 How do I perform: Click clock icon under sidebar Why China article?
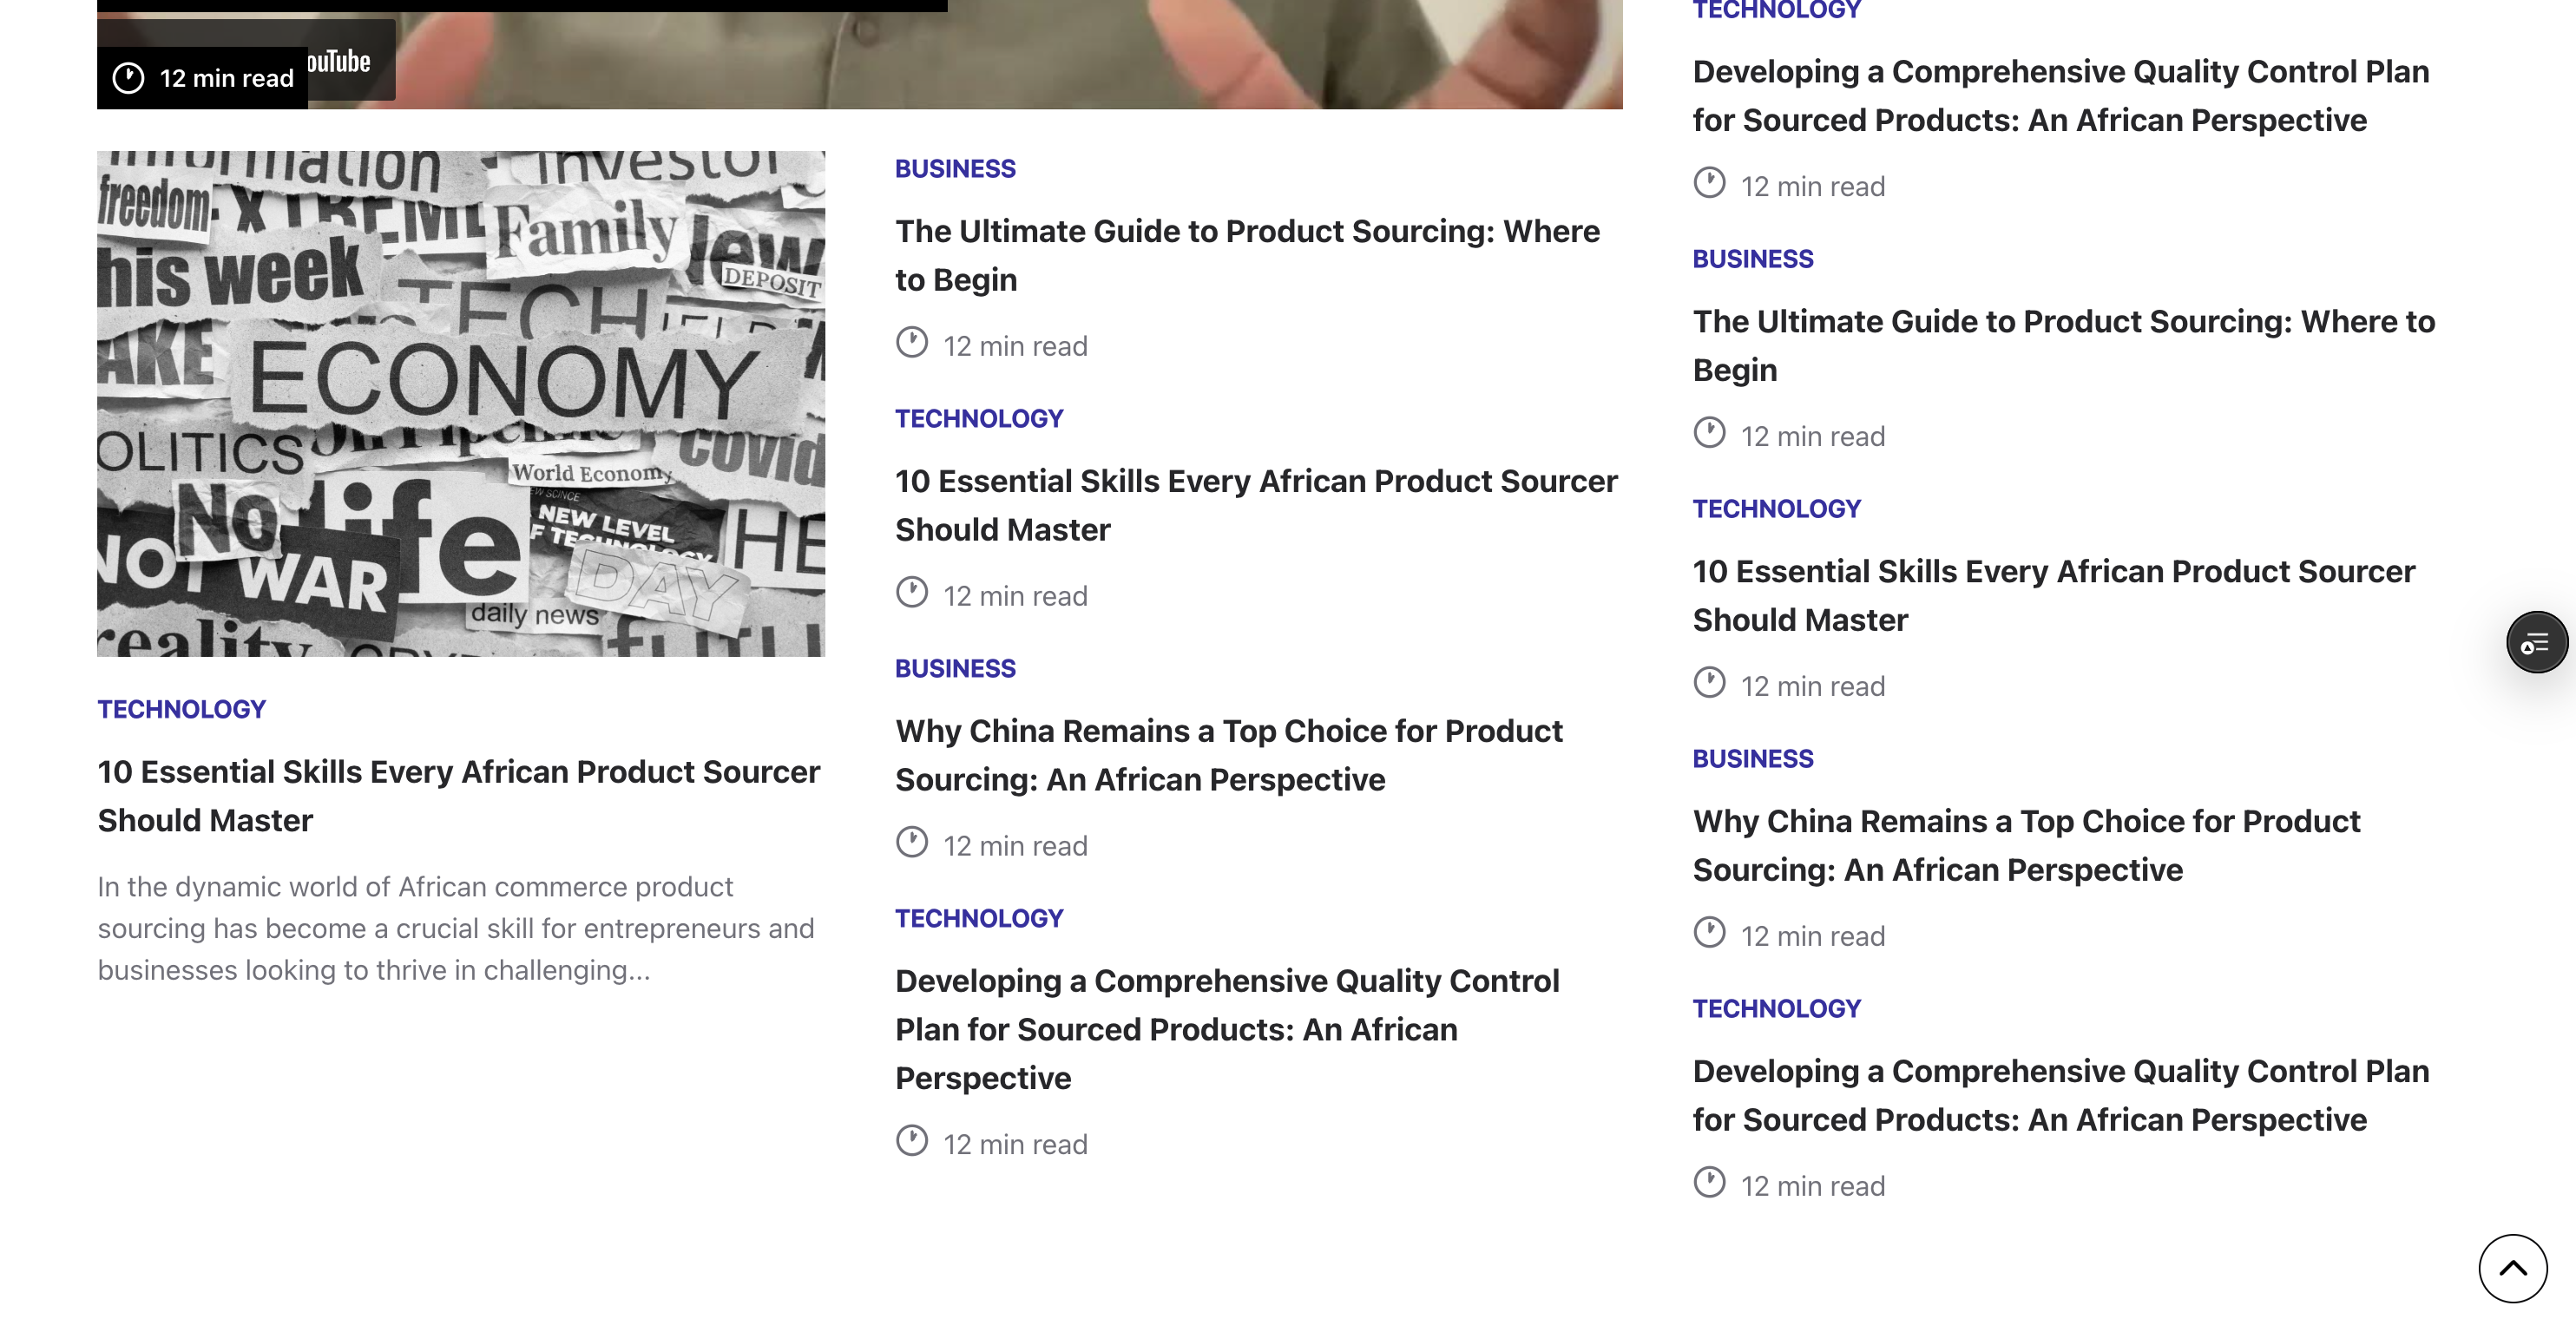coord(1709,933)
